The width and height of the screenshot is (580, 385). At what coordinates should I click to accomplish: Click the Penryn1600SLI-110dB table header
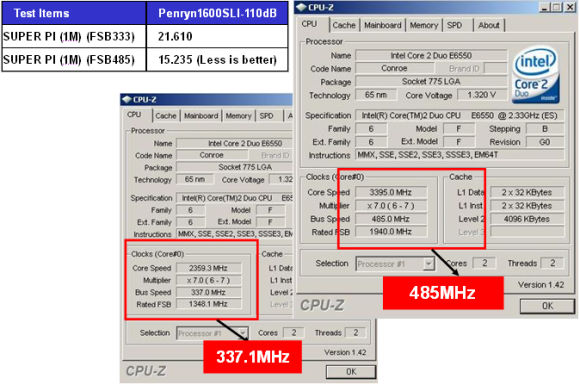[217, 13]
